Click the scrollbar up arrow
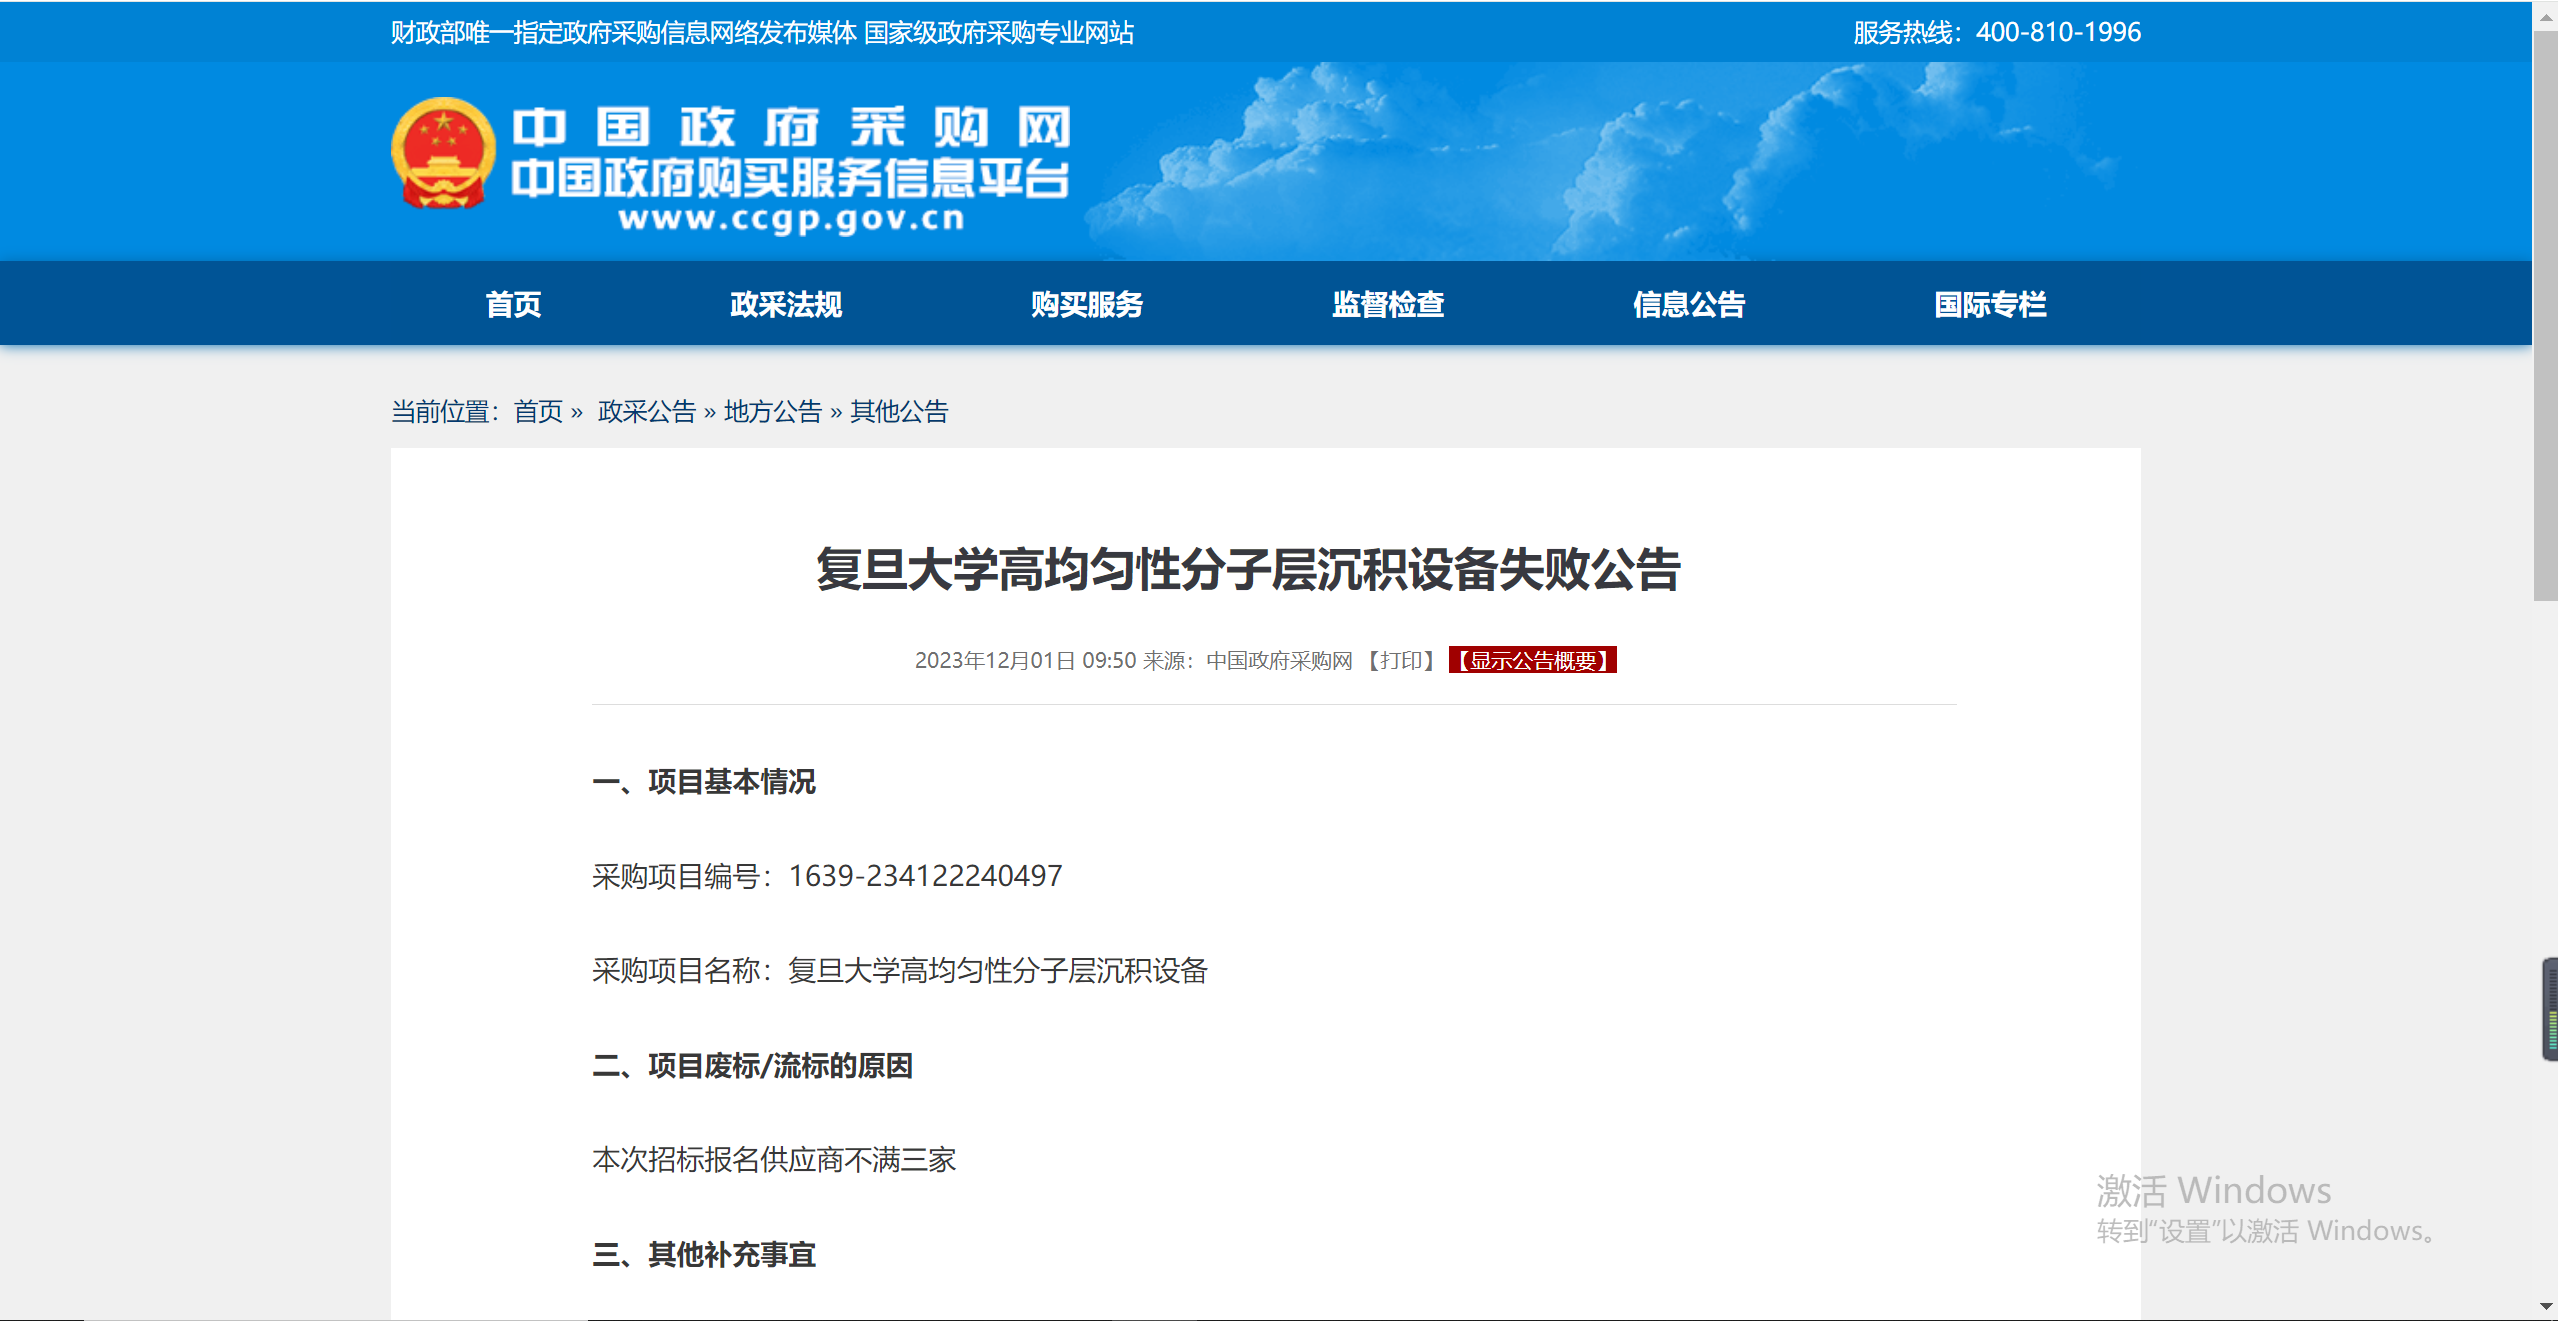Screen dimensions: 2558x1321 point(2546,17)
